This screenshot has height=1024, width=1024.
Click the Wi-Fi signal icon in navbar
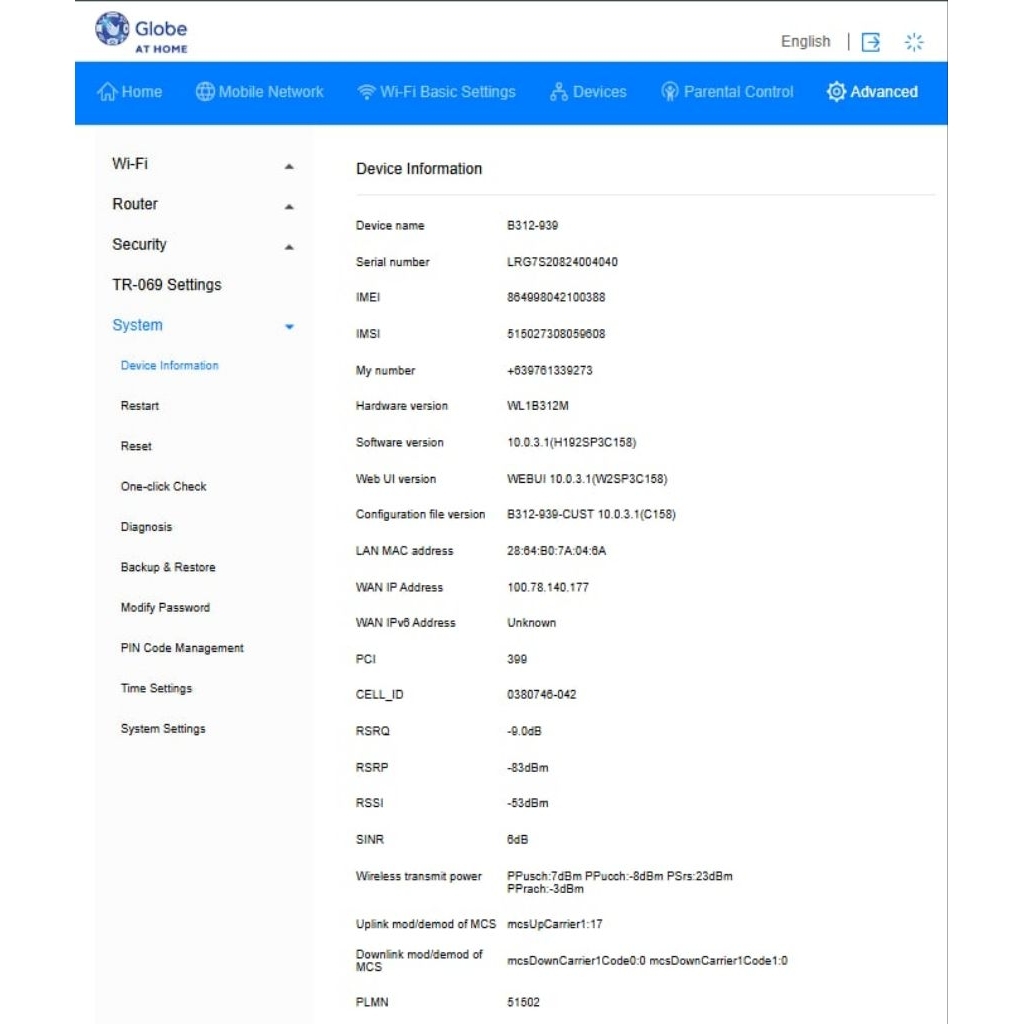(366, 92)
